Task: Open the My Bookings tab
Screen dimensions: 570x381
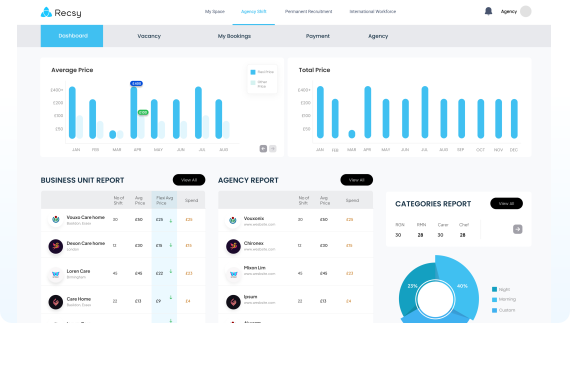Action: click(234, 36)
